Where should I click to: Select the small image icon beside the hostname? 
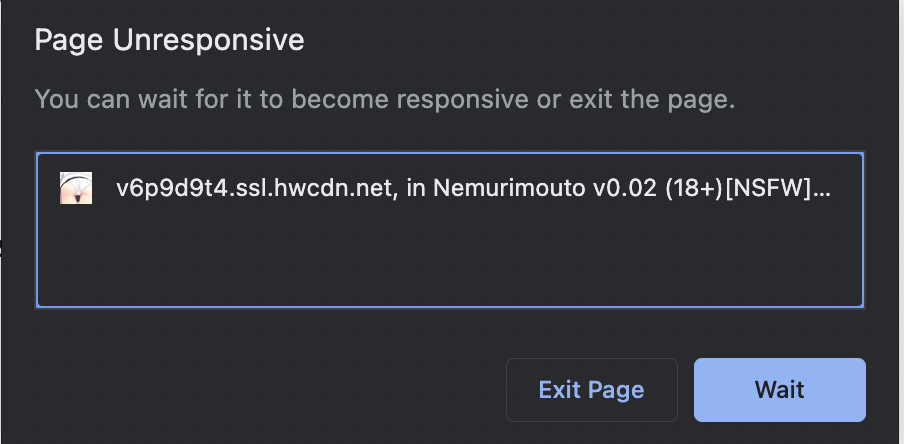(x=76, y=188)
